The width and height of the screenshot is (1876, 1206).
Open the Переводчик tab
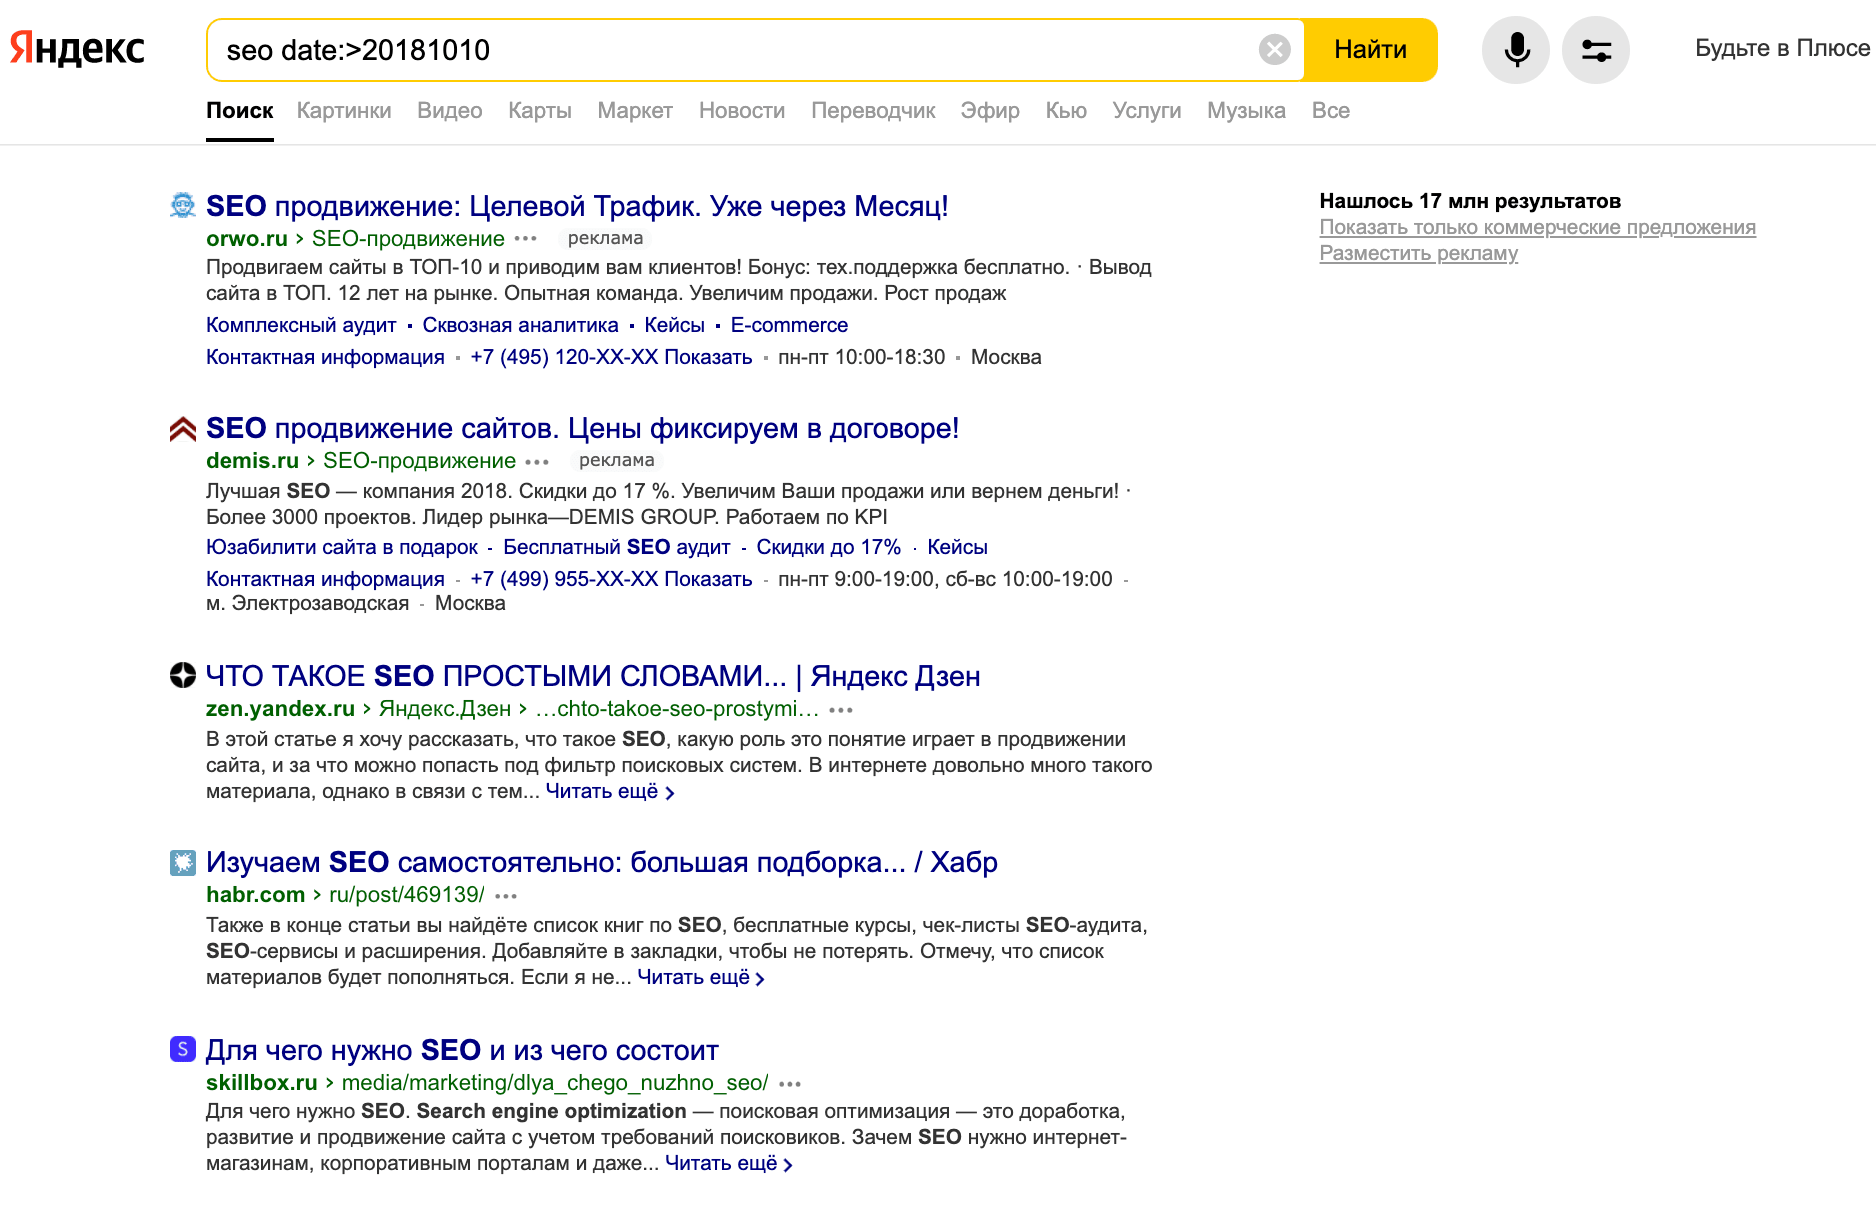pos(873,111)
